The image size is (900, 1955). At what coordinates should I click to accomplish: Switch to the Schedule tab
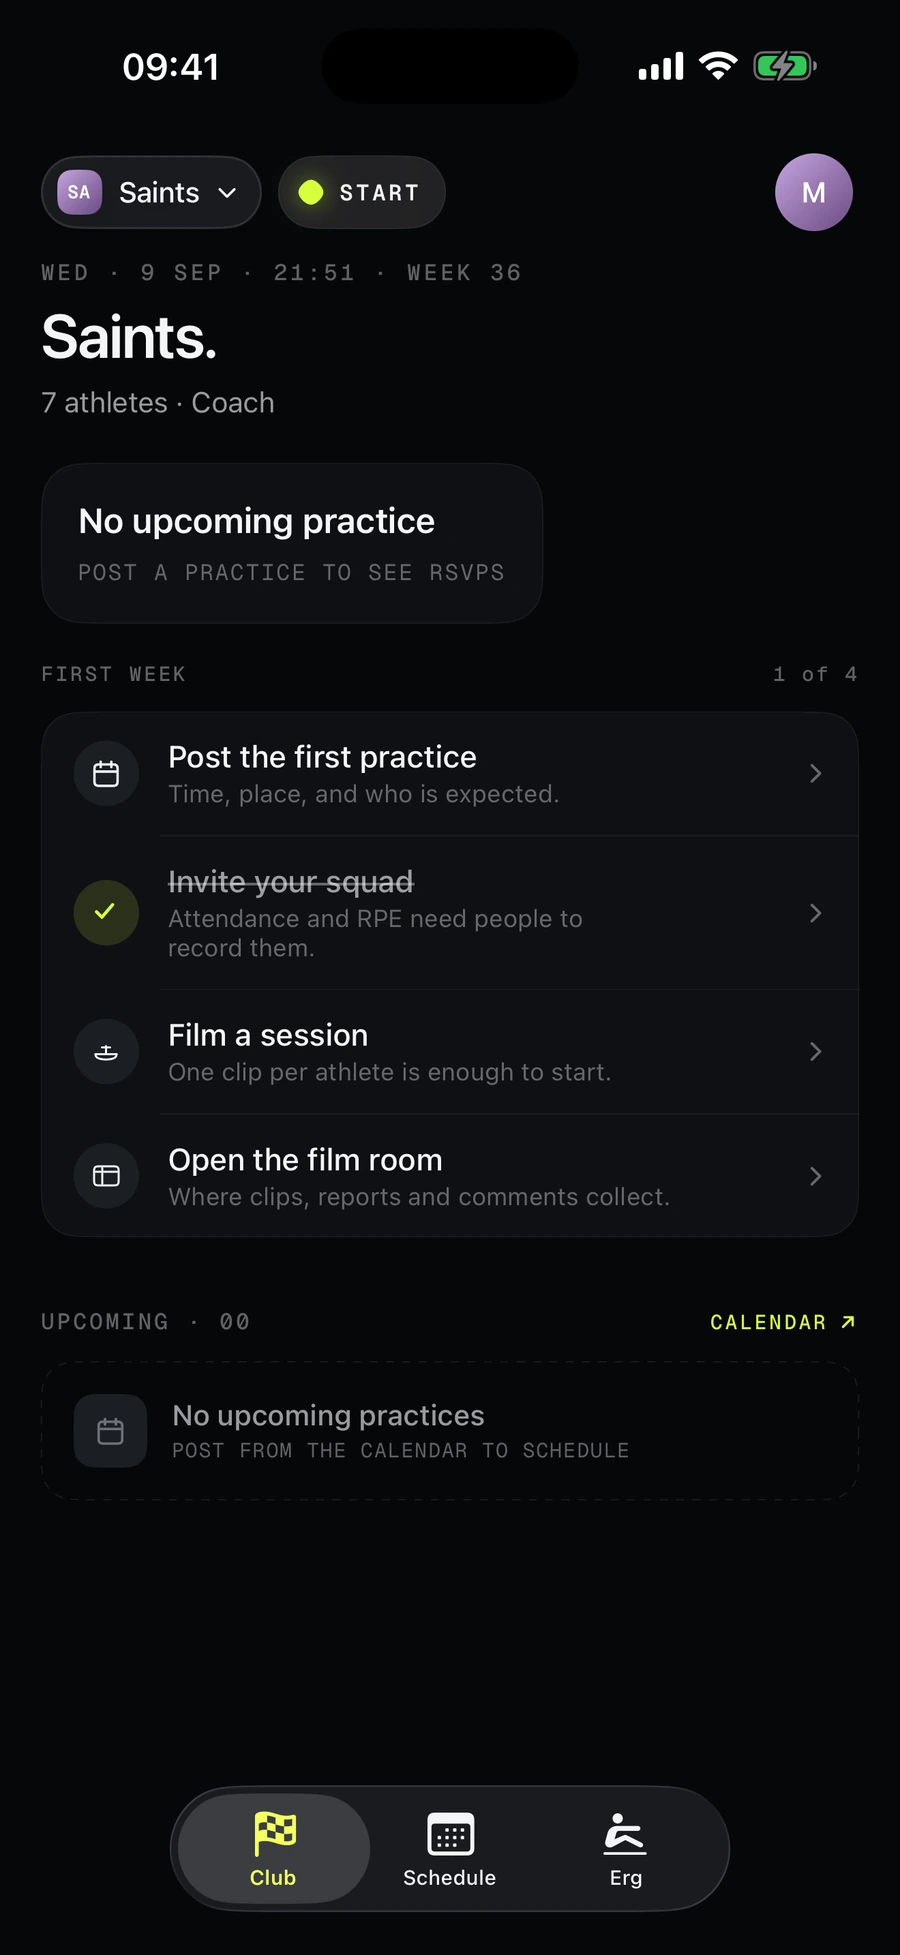coord(450,1849)
